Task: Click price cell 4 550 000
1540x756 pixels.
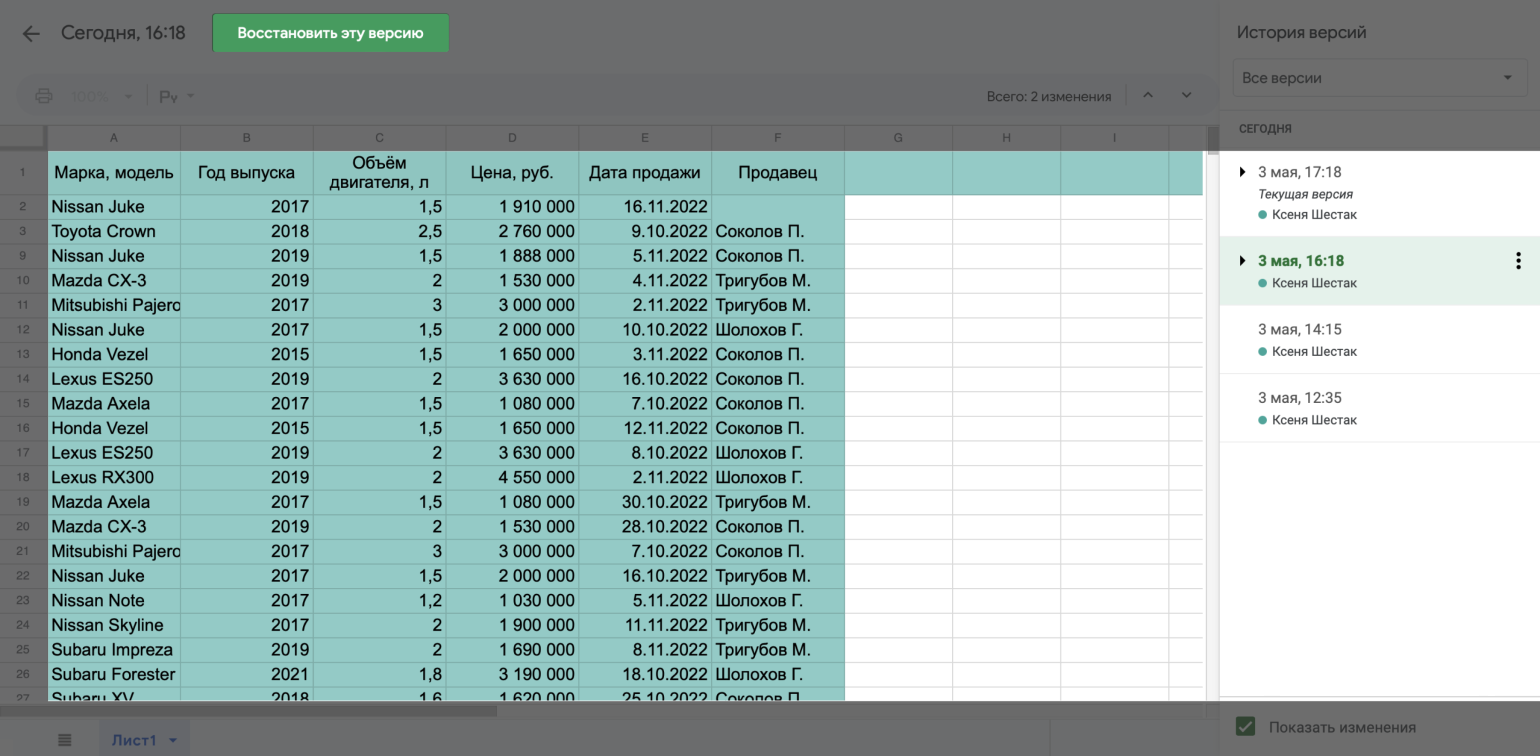Action: coord(512,477)
